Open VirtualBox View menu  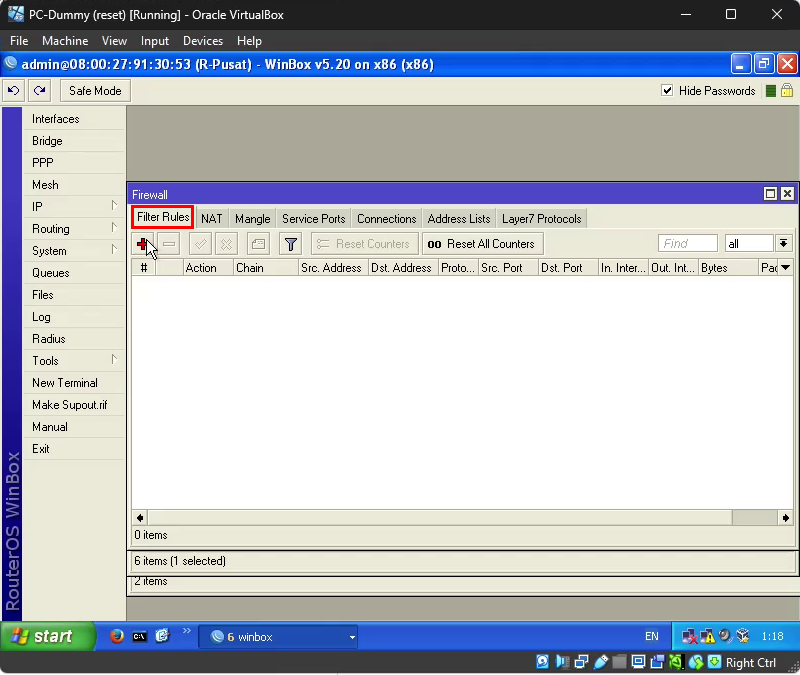click(114, 41)
